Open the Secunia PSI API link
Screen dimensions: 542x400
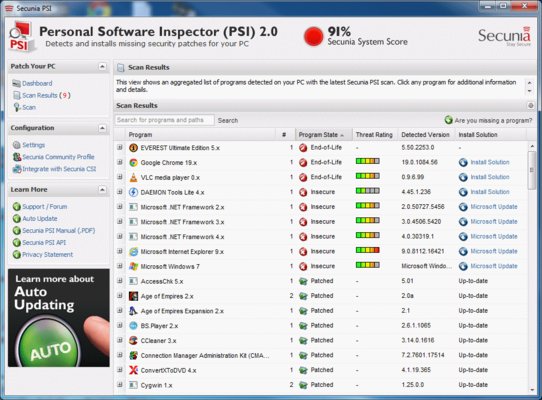tap(44, 243)
